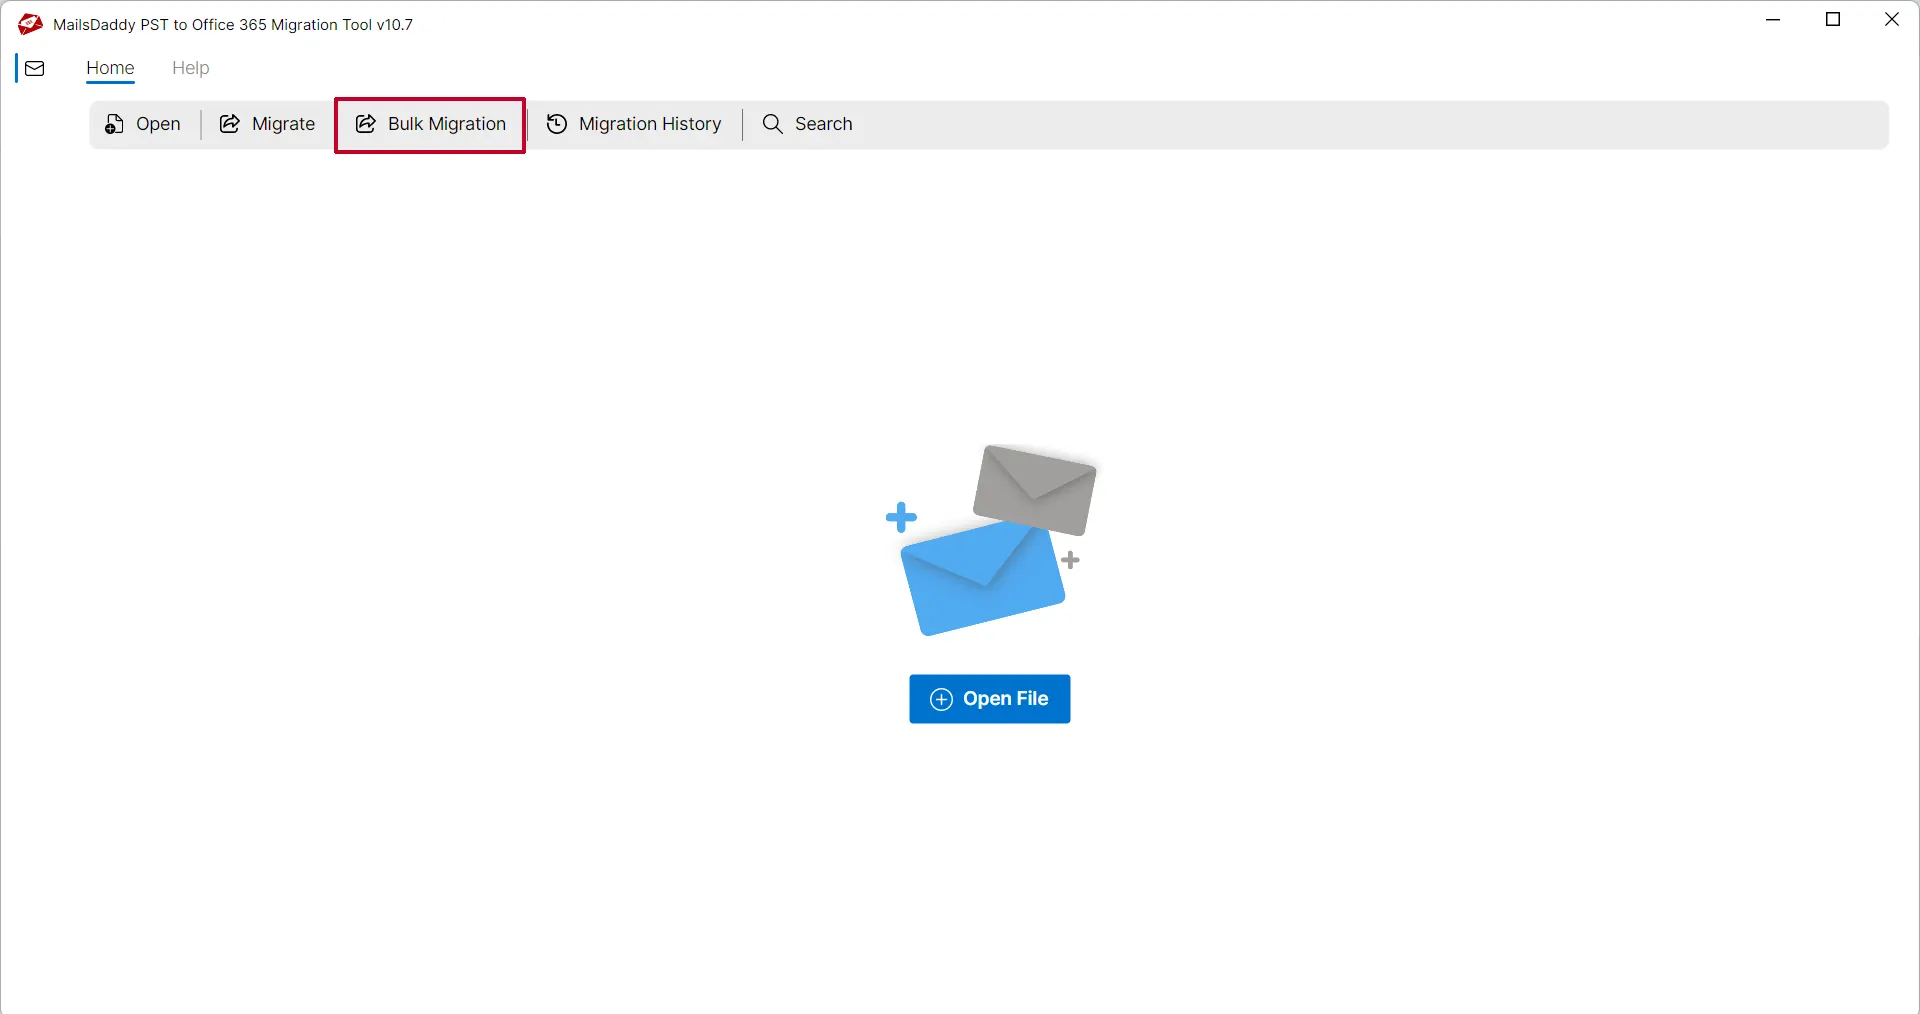View Migration History via its text label
Viewport: 1920px width, 1014px height.
point(650,124)
